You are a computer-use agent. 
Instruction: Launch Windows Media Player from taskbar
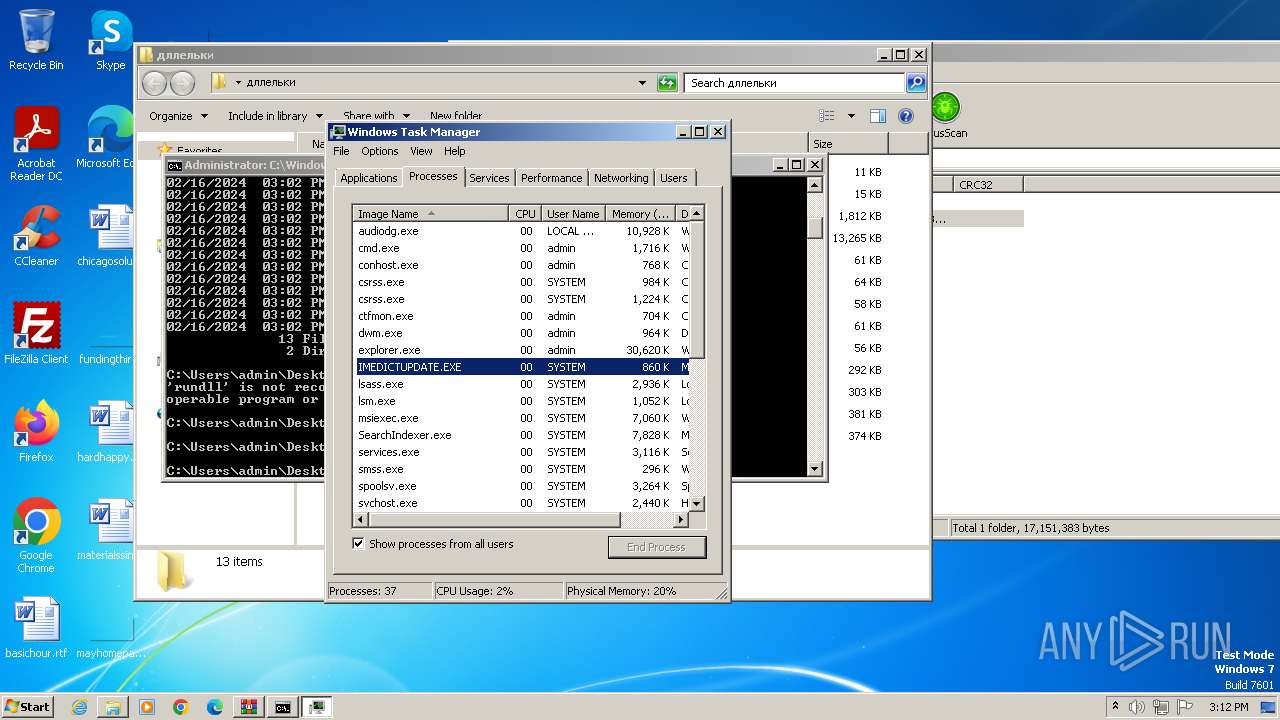147,707
